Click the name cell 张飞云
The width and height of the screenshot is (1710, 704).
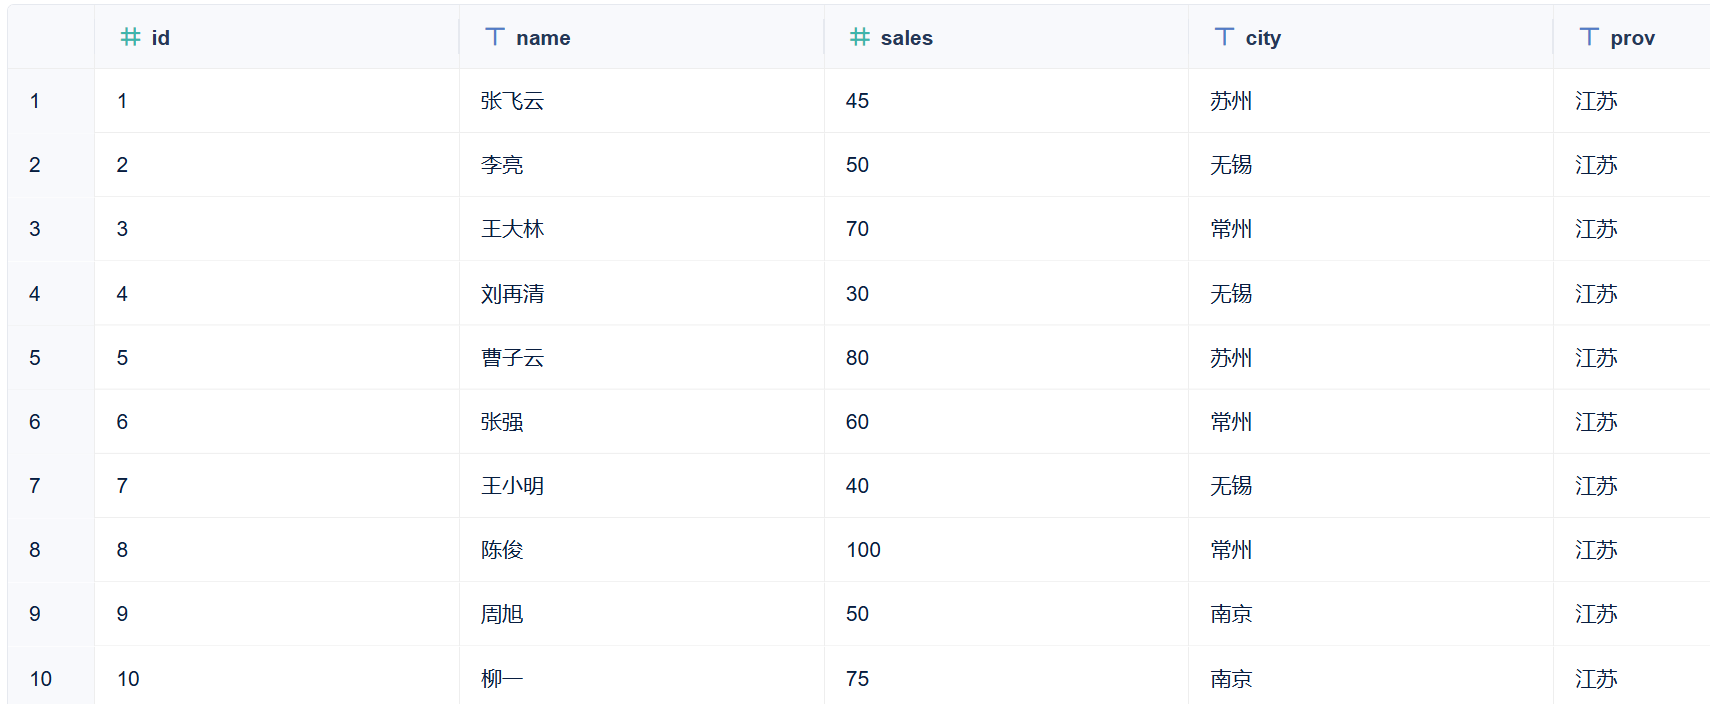[x=512, y=101]
